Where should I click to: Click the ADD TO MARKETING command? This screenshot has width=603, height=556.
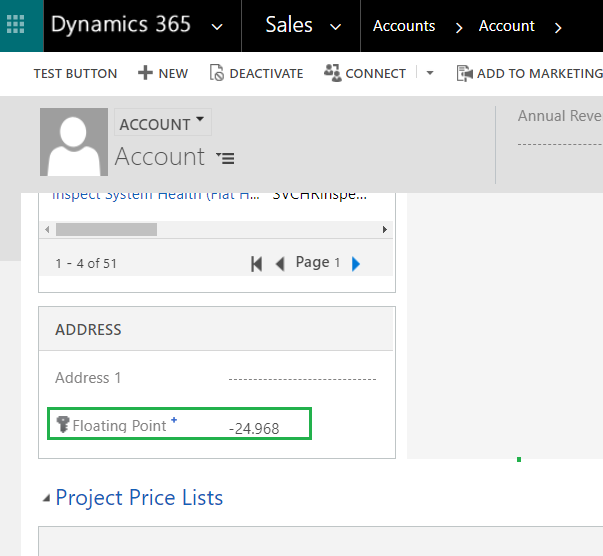(530, 73)
